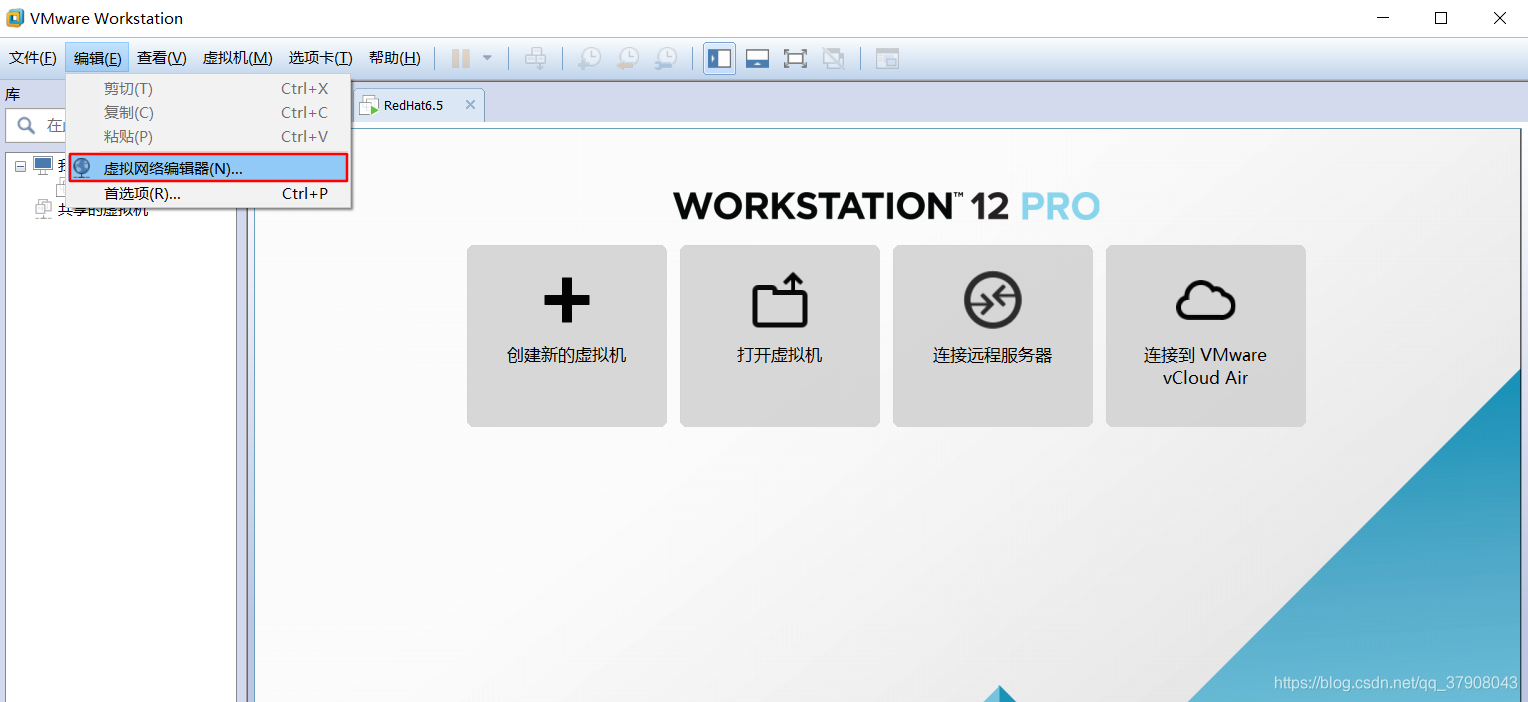Screen dimensions: 1528x702
Task: Click the Send Ctrl+Alt+Del toolbar icon
Action: (536, 58)
